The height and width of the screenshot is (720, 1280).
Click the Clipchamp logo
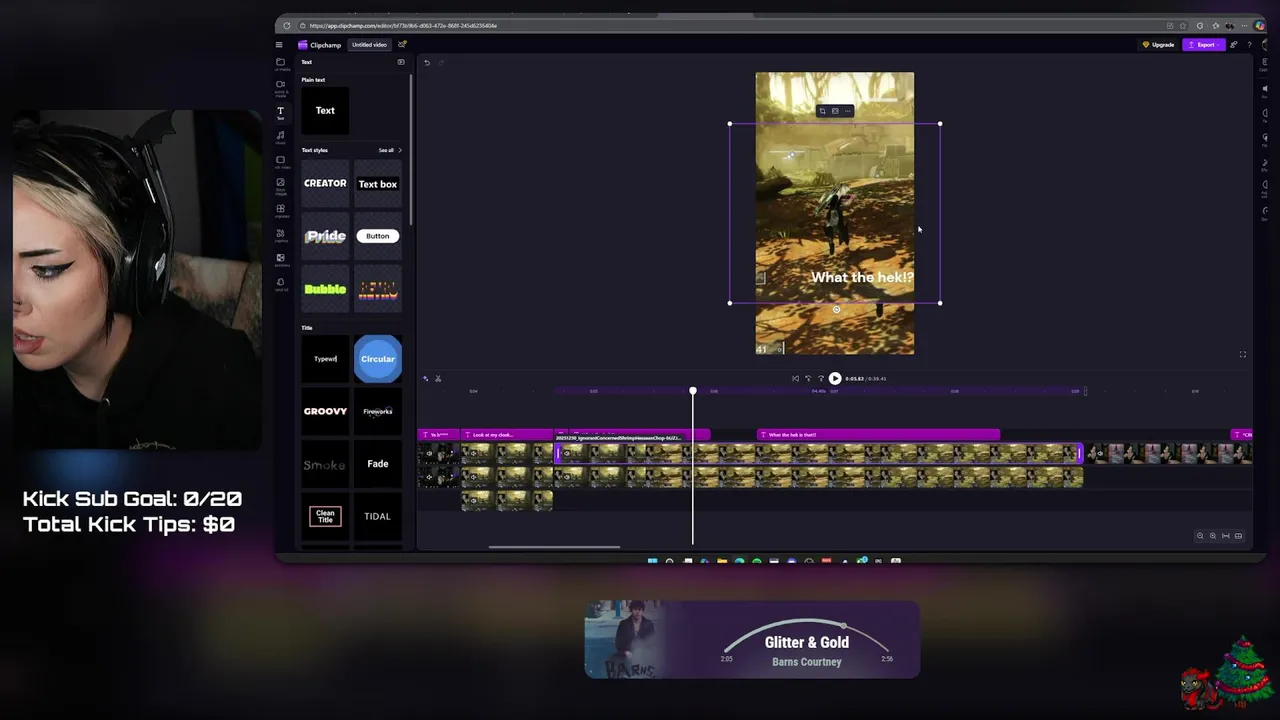pos(320,45)
